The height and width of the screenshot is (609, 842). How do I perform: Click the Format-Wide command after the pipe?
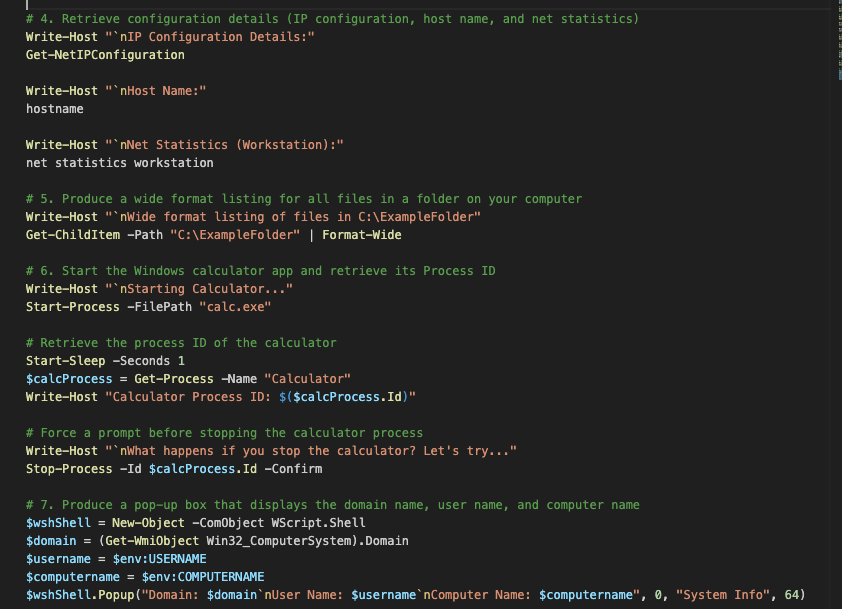pos(365,234)
